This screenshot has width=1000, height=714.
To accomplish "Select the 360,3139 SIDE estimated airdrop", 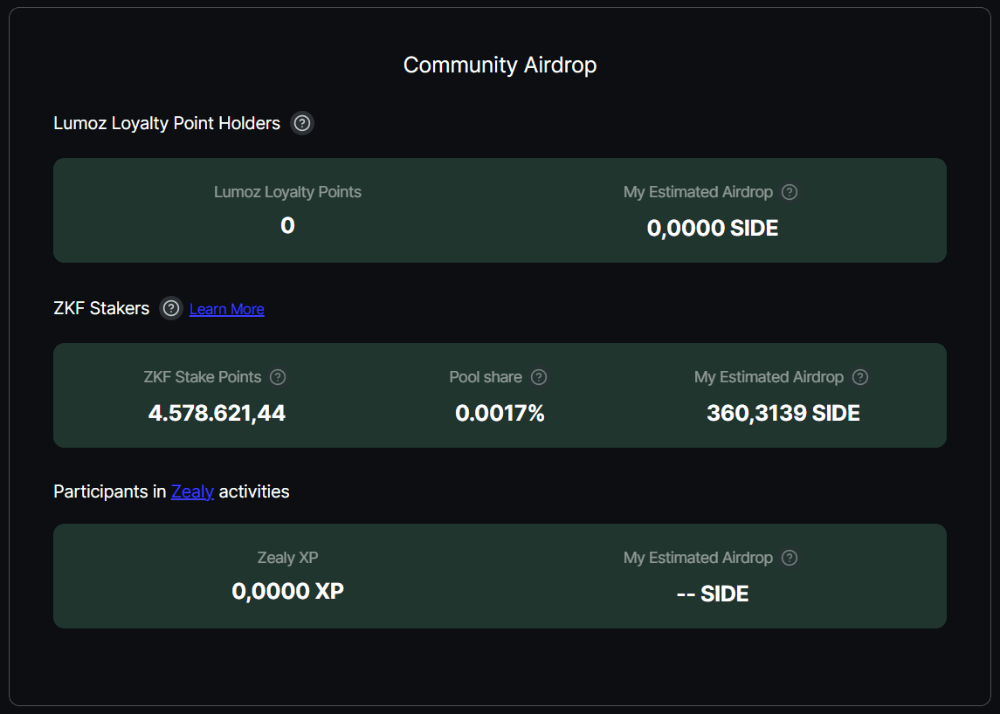I will click(783, 413).
